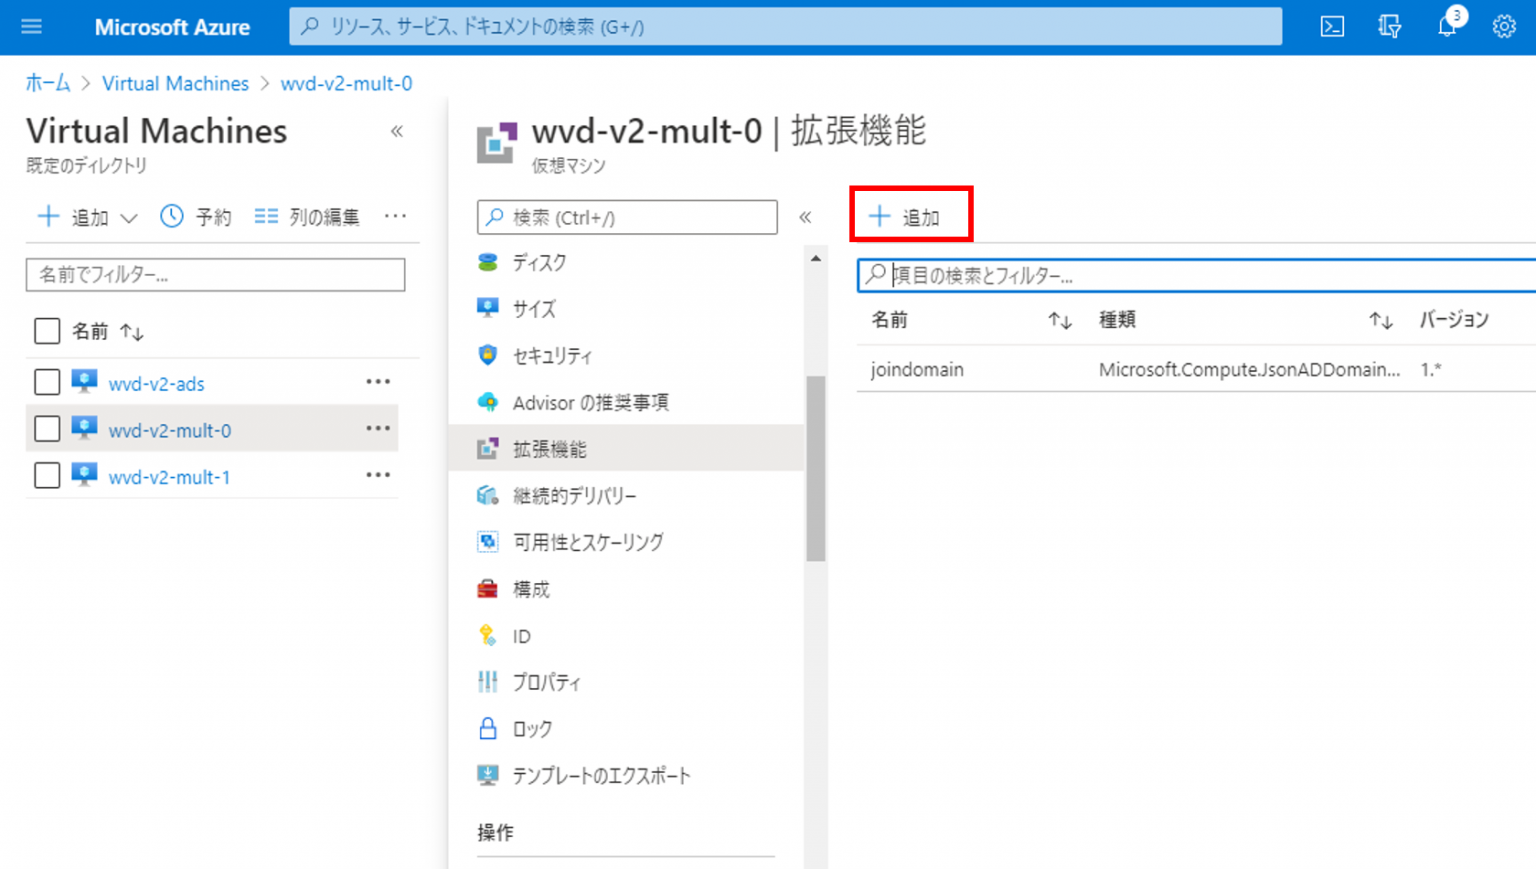
Task: Select the wvd-v2-mult-1 checkbox
Action: (46, 475)
